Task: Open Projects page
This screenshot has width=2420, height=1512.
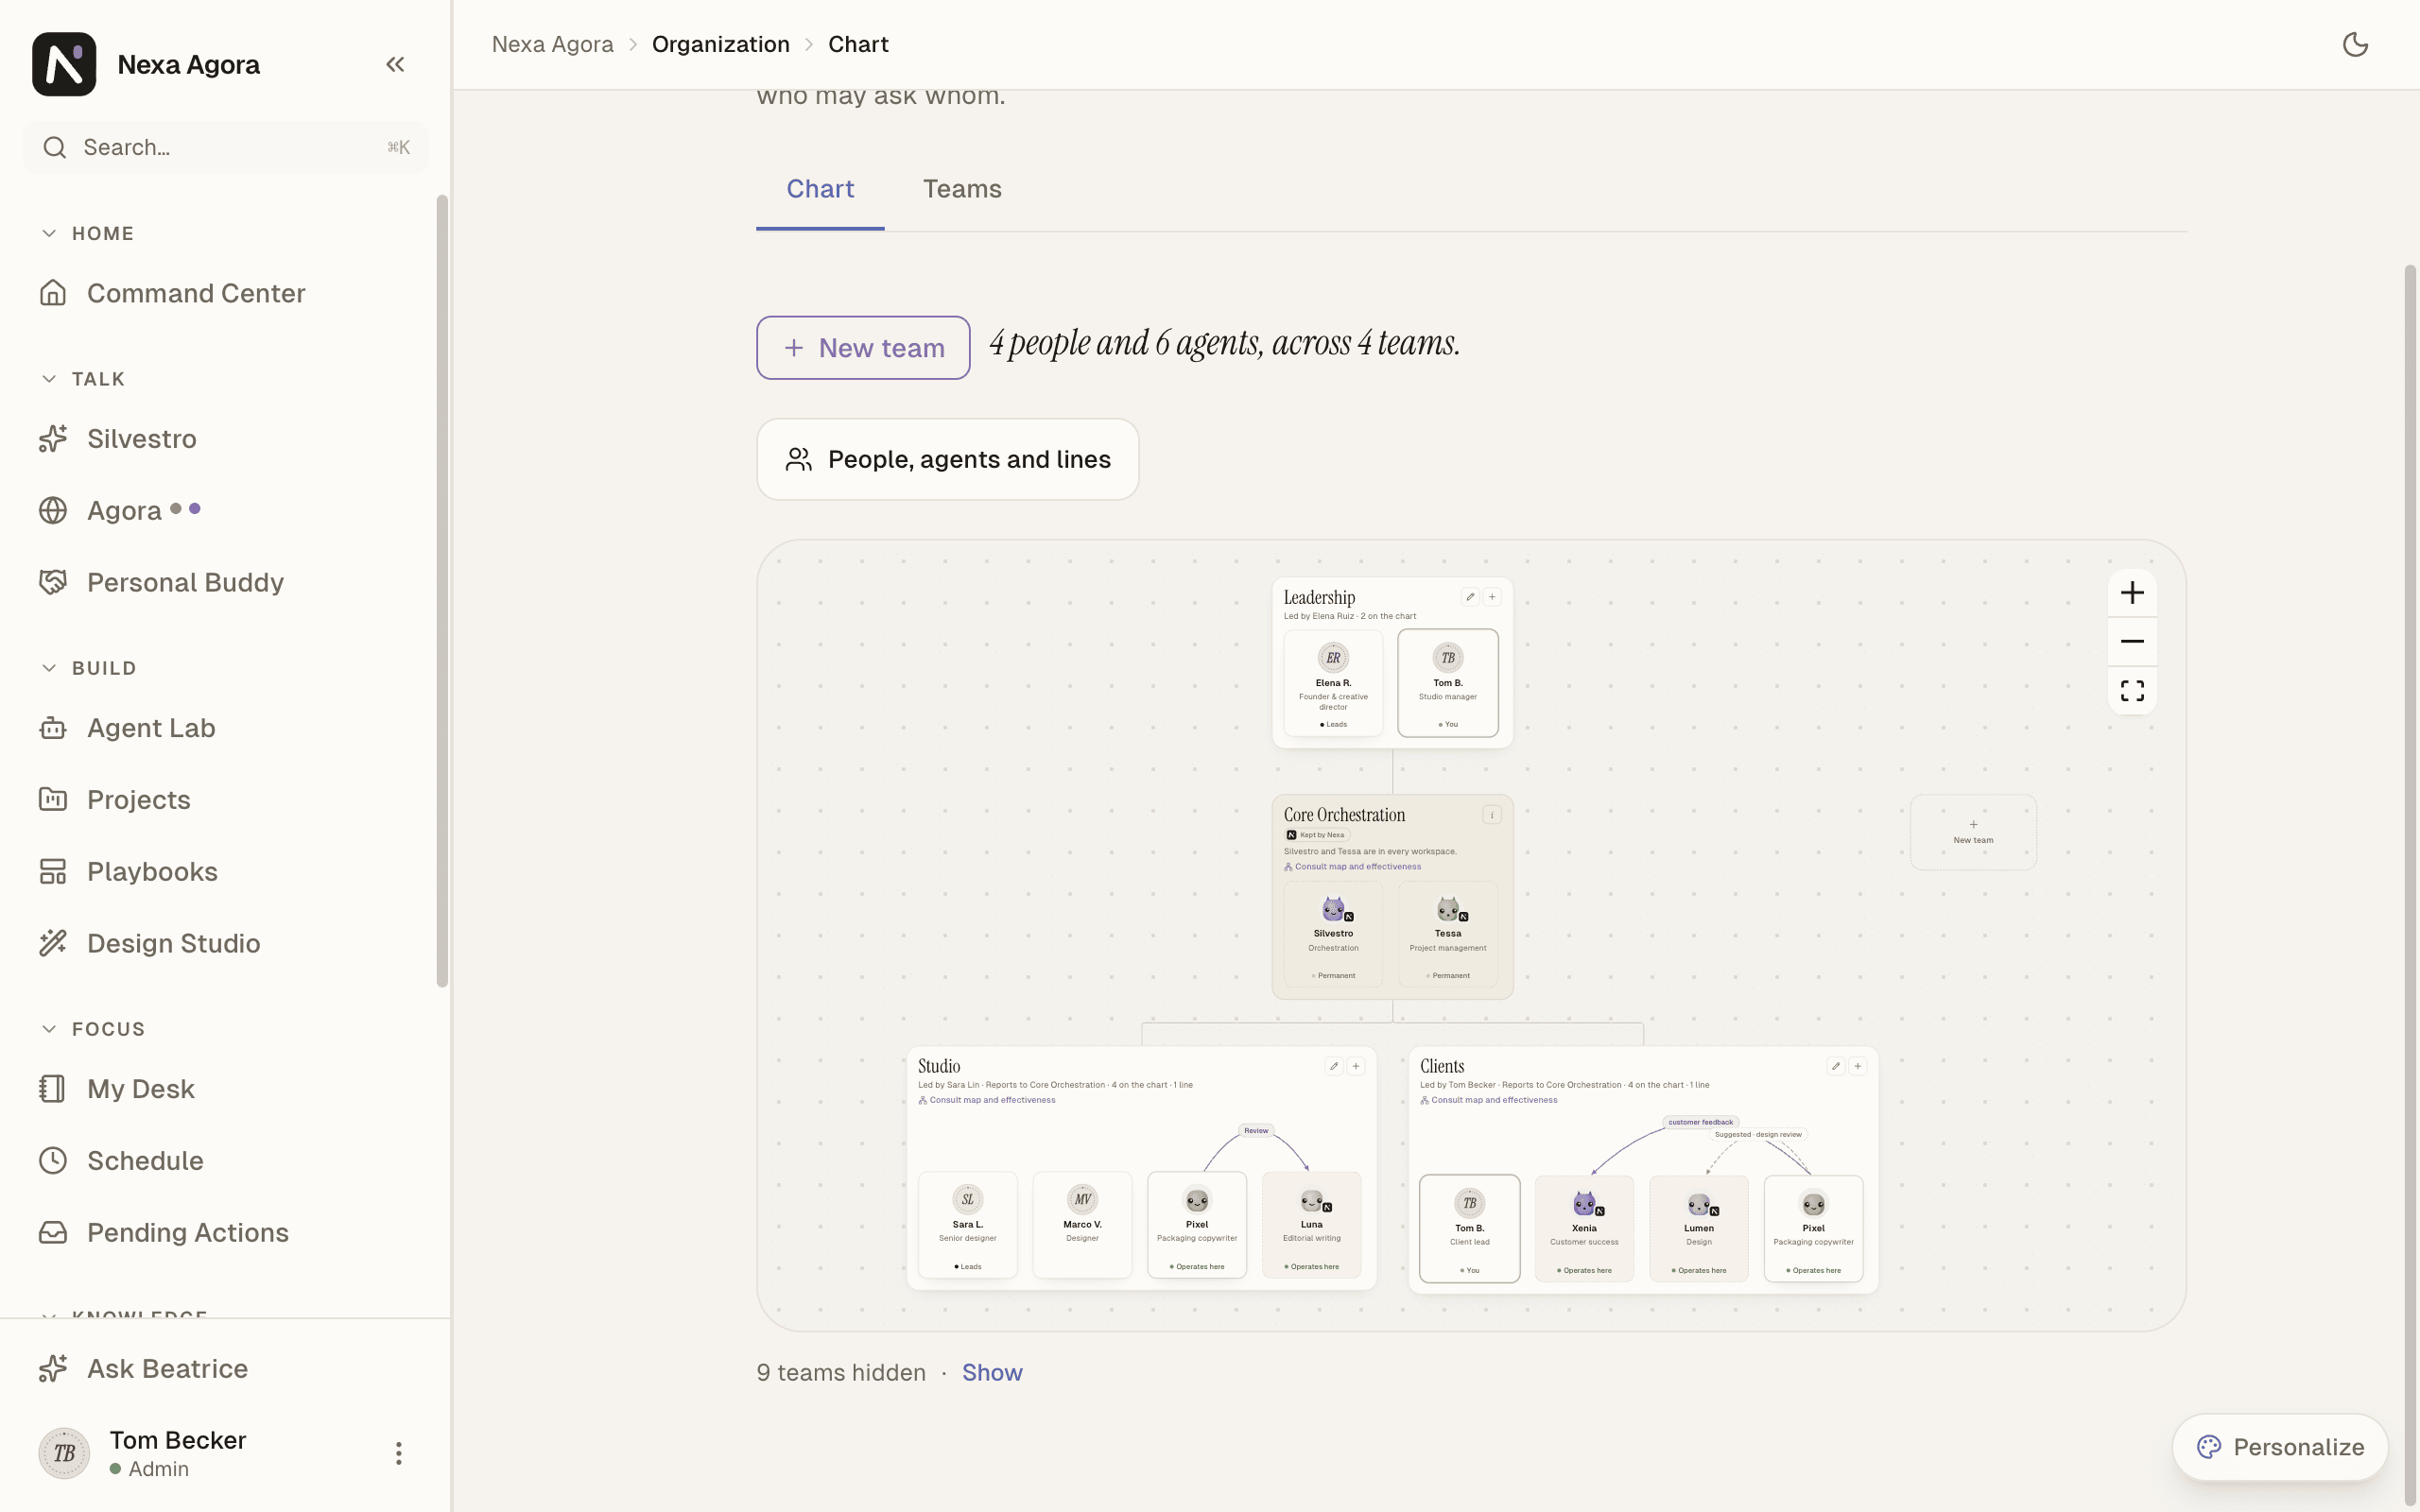Action: coord(226,800)
